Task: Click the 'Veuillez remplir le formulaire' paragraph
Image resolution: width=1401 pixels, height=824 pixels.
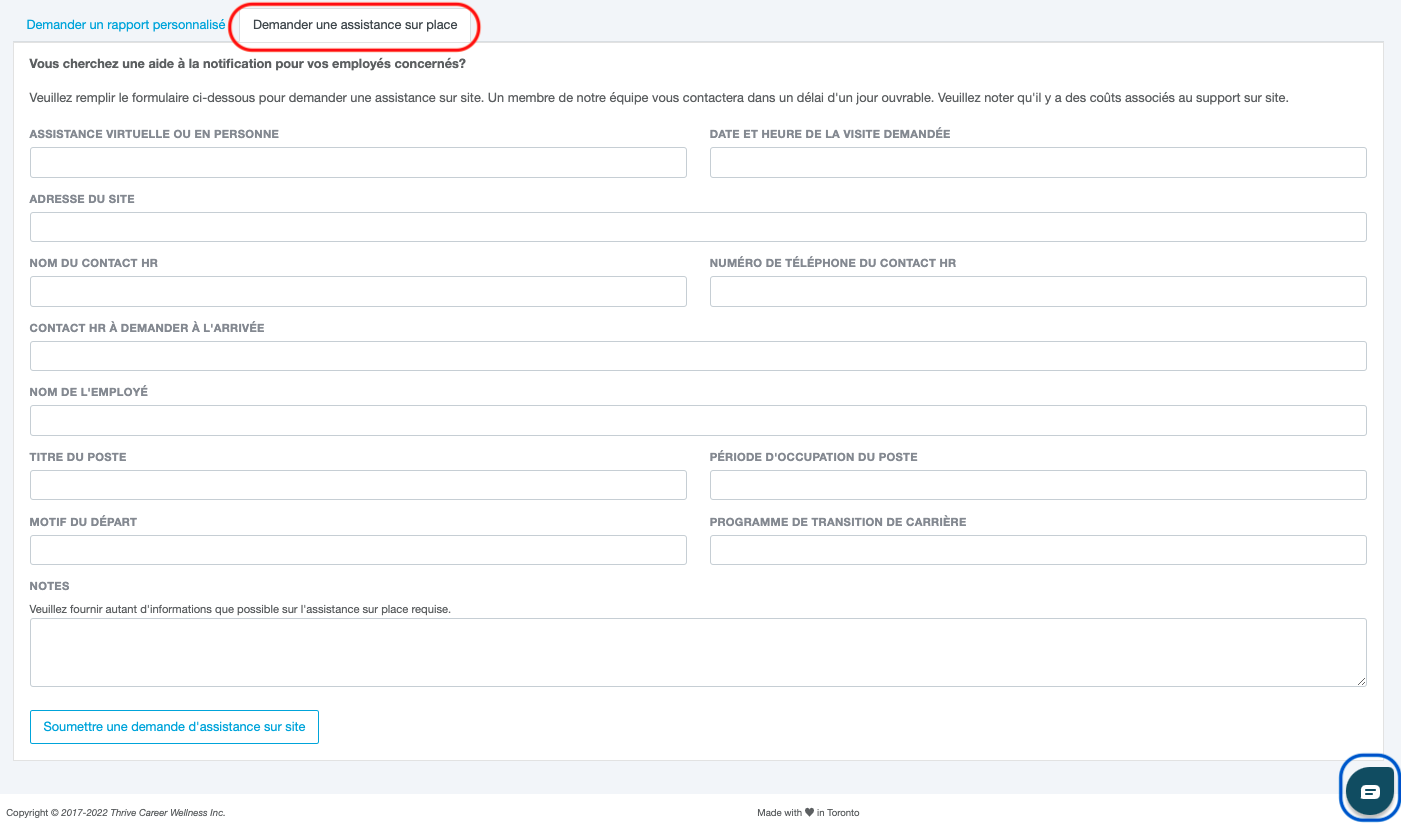Action: click(659, 98)
